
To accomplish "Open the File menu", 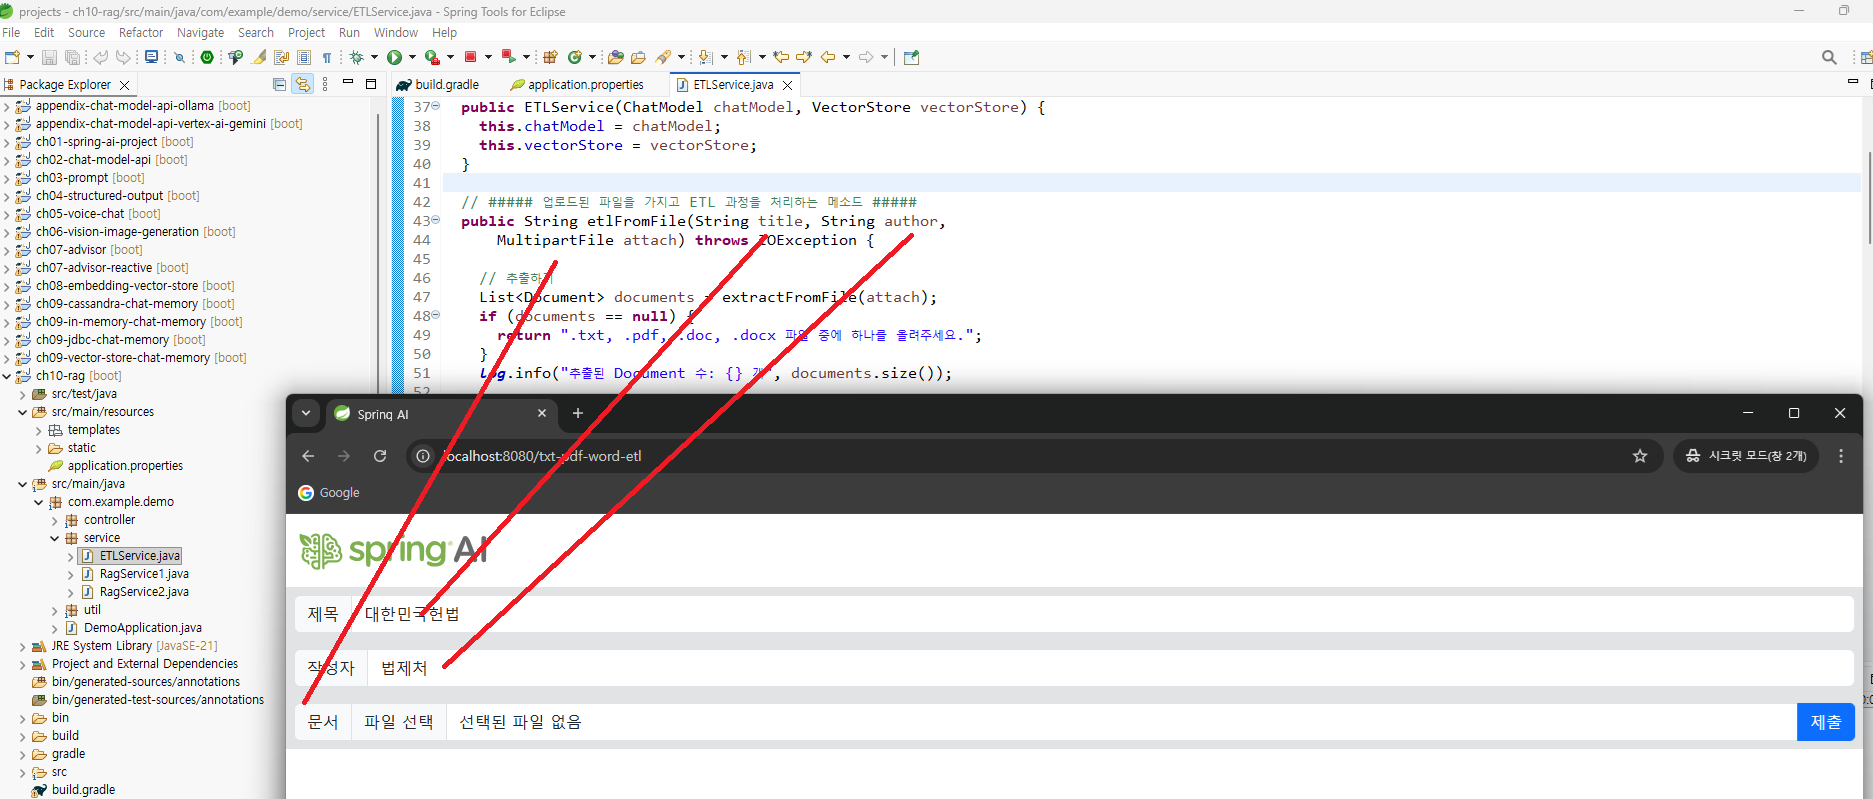I will [x=11, y=32].
